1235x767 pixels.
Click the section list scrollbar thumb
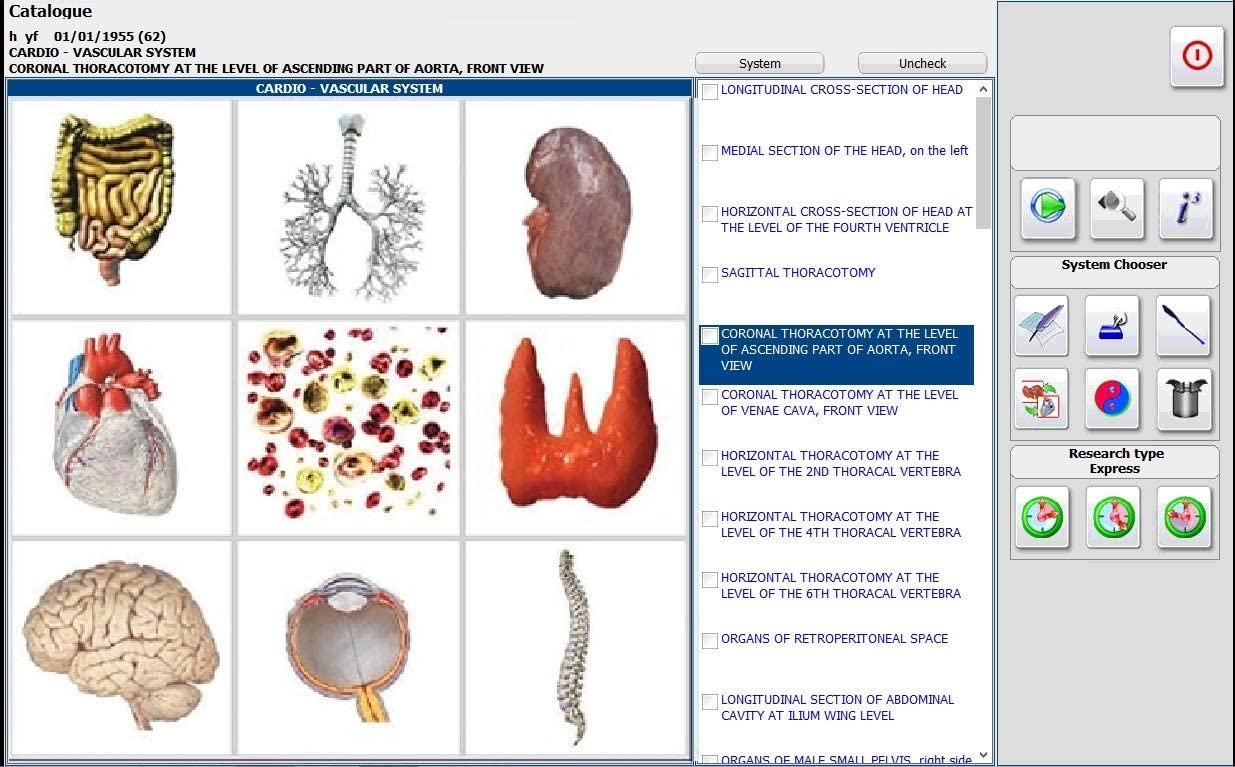coord(983,163)
